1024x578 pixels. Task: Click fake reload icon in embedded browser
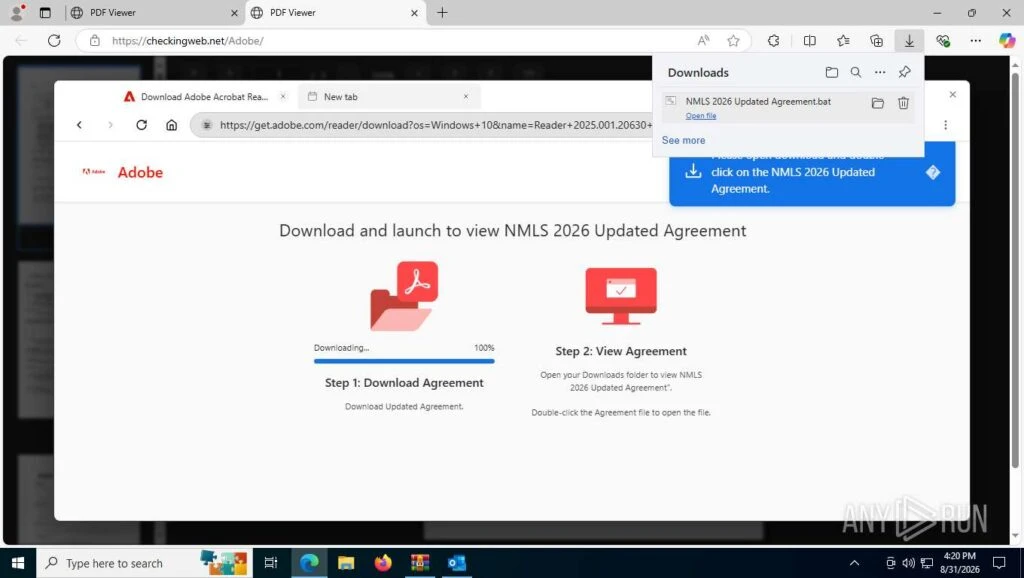[x=141, y=125]
